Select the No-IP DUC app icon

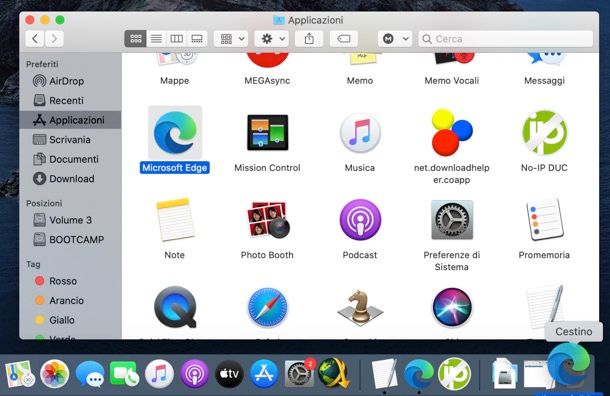(544, 133)
